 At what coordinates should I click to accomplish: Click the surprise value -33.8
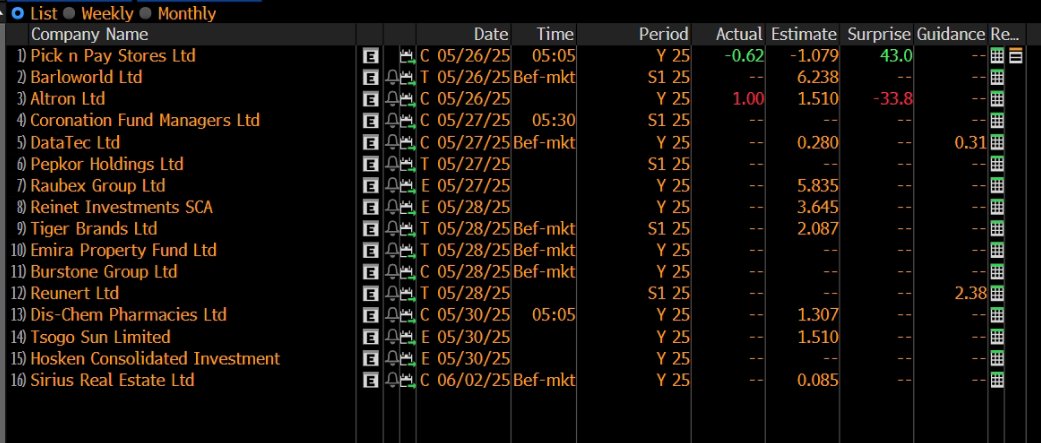pos(891,99)
